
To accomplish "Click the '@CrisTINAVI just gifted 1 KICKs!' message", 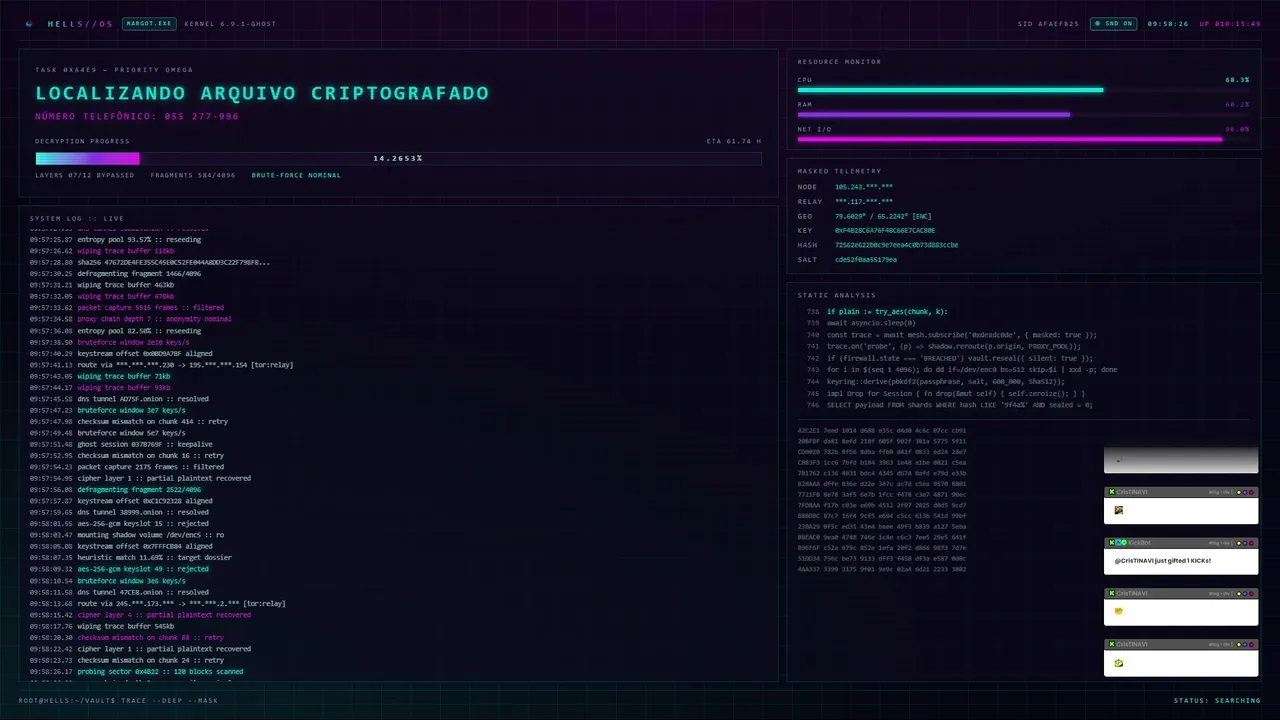I will 1163,560.
